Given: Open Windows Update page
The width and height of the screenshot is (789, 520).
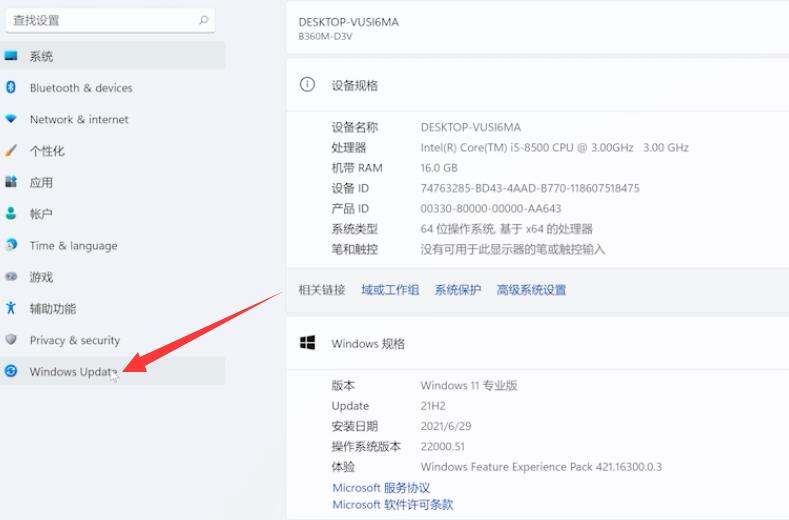Looking at the screenshot, I should click(x=113, y=372).
